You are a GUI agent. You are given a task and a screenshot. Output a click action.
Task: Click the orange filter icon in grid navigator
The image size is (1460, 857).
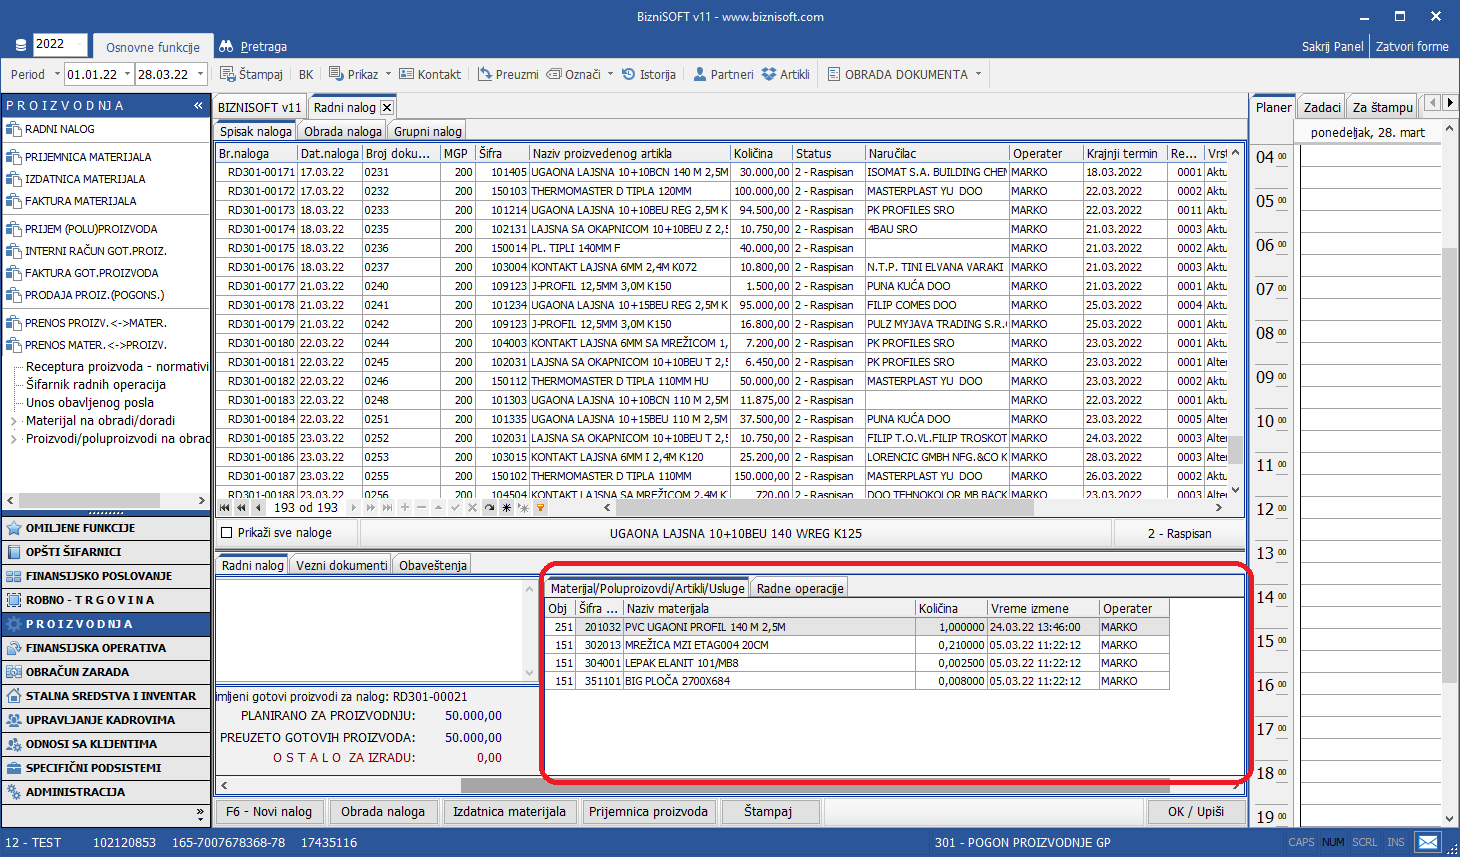tap(541, 508)
